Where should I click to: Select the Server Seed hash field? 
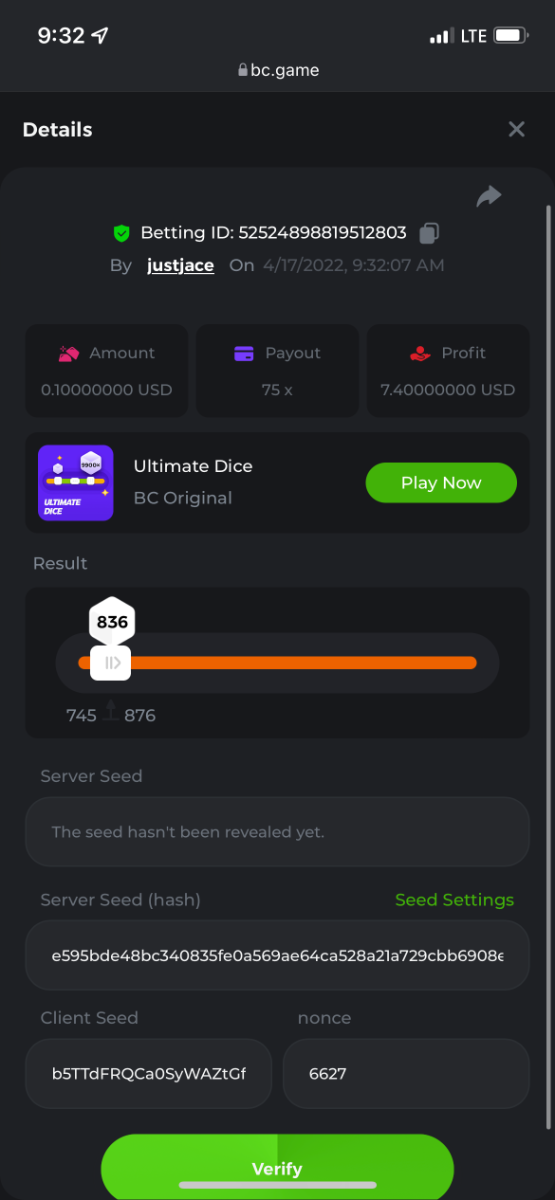pyautogui.click(x=277, y=956)
